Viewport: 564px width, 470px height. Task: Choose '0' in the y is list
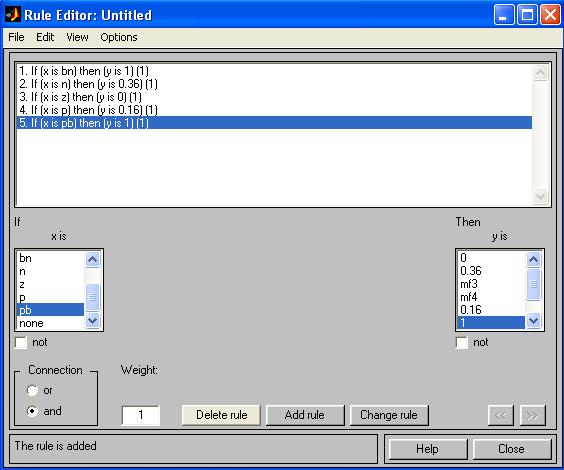point(491,258)
